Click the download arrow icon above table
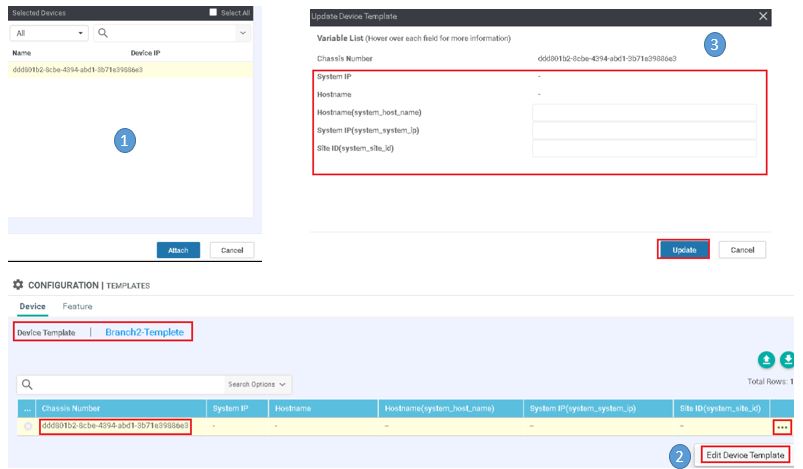This screenshot has width=803, height=469. [787, 360]
